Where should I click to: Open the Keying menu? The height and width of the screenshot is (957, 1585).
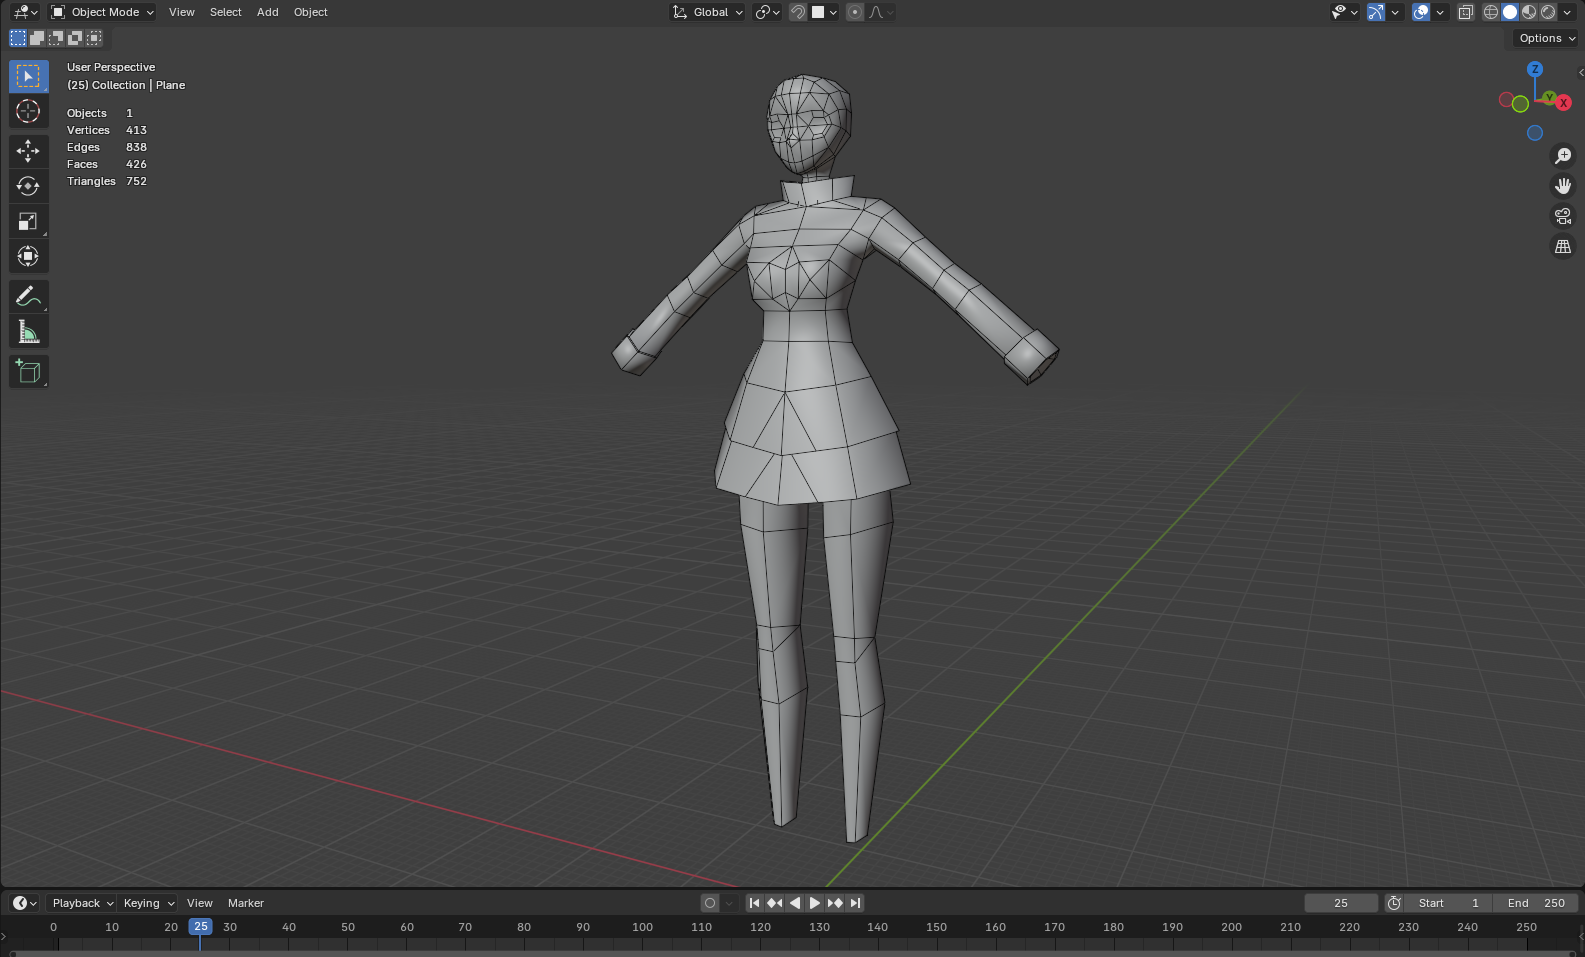[148, 903]
